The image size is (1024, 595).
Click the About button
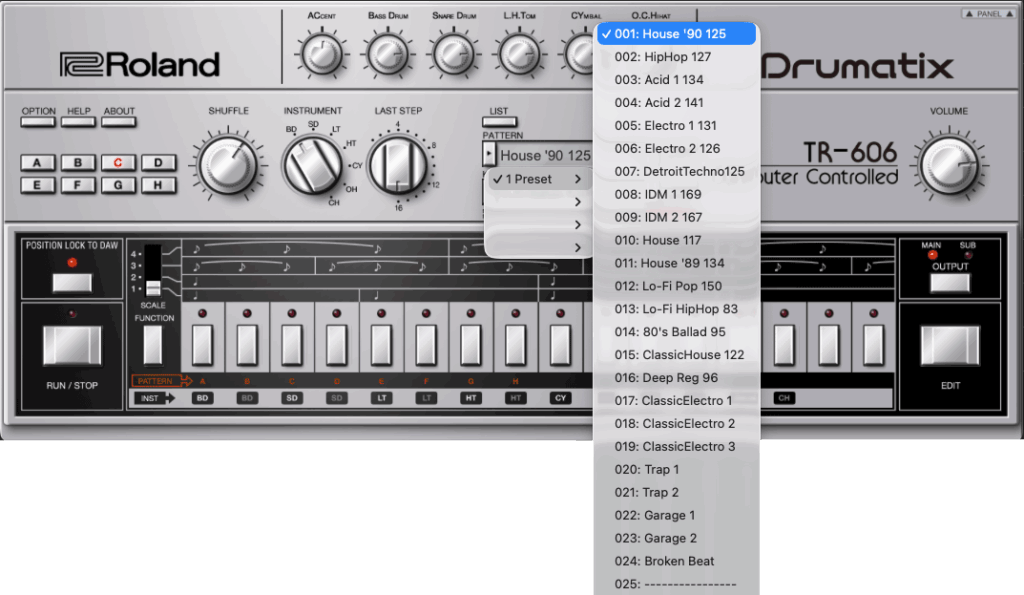[x=119, y=121]
